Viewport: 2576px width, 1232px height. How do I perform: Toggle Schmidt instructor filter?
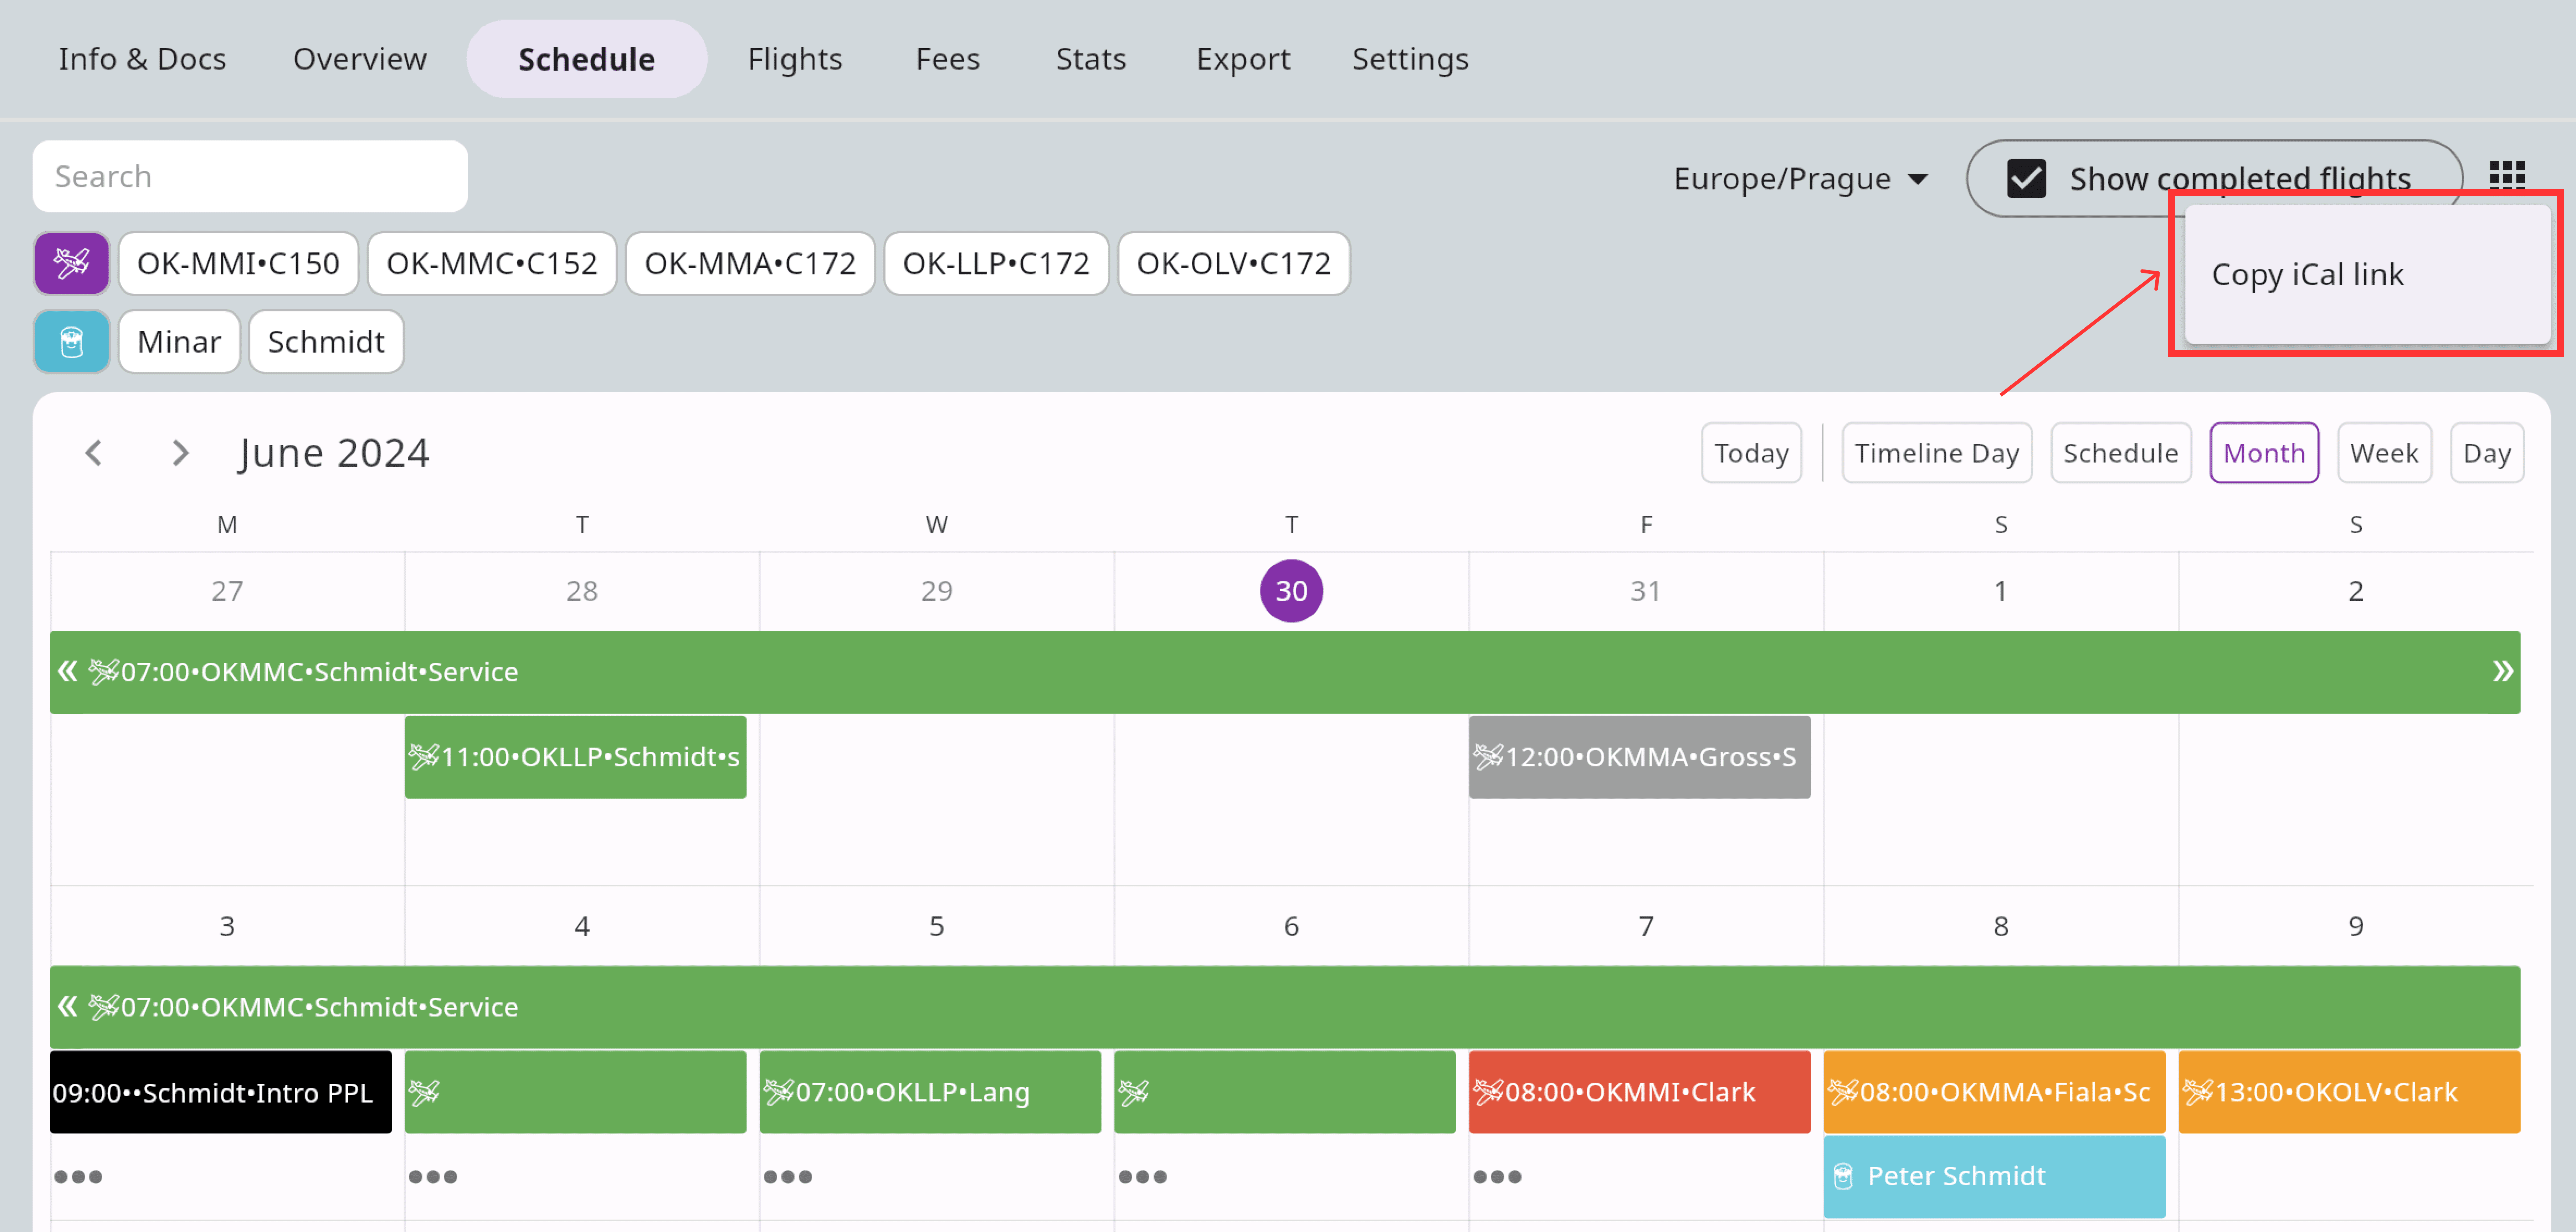click(x=326, y=342)
